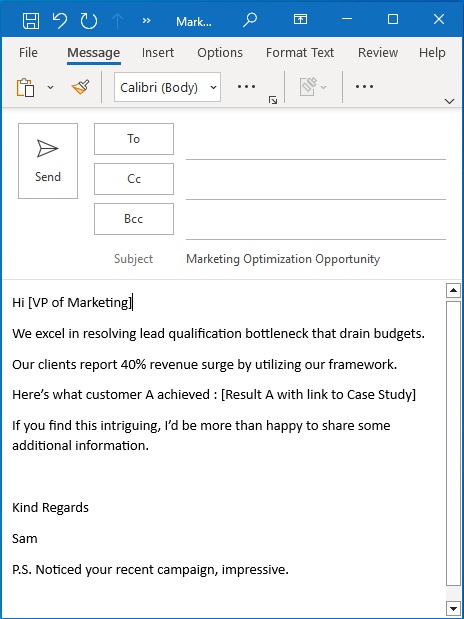464x619 pixels.
Task: Place cursor in 'Hi [VP of Marketing]' line
Action: [72, 303]
